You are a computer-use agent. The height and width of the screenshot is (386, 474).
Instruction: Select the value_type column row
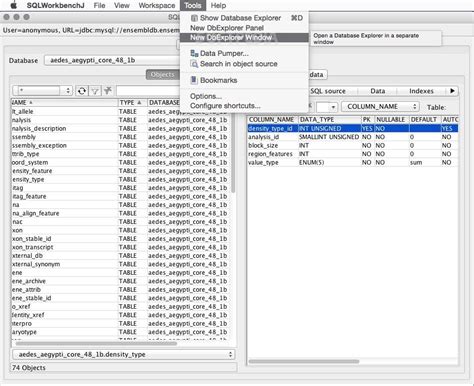pos(353,162)
